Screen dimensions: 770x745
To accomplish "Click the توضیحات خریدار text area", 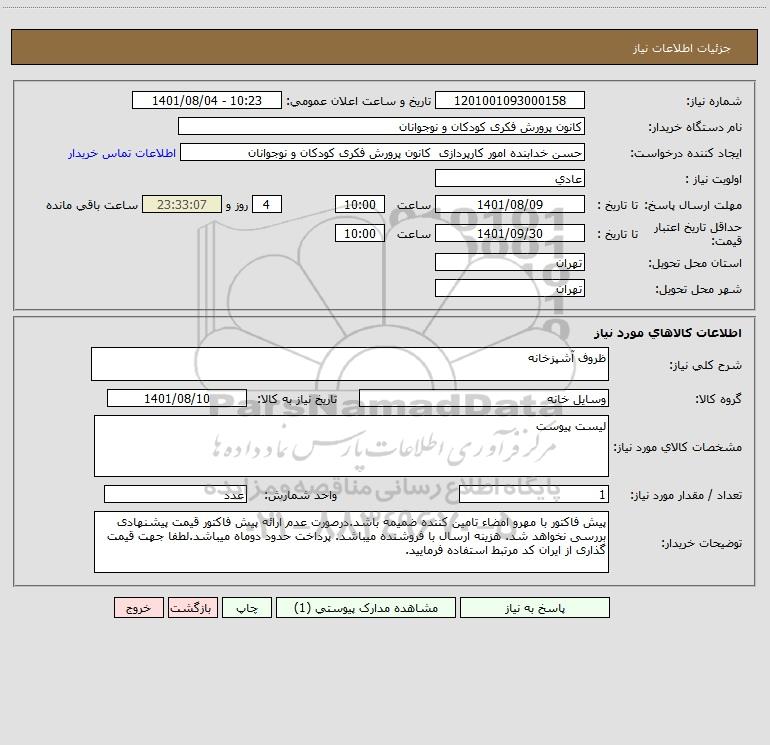I will [x=351, y=542].
